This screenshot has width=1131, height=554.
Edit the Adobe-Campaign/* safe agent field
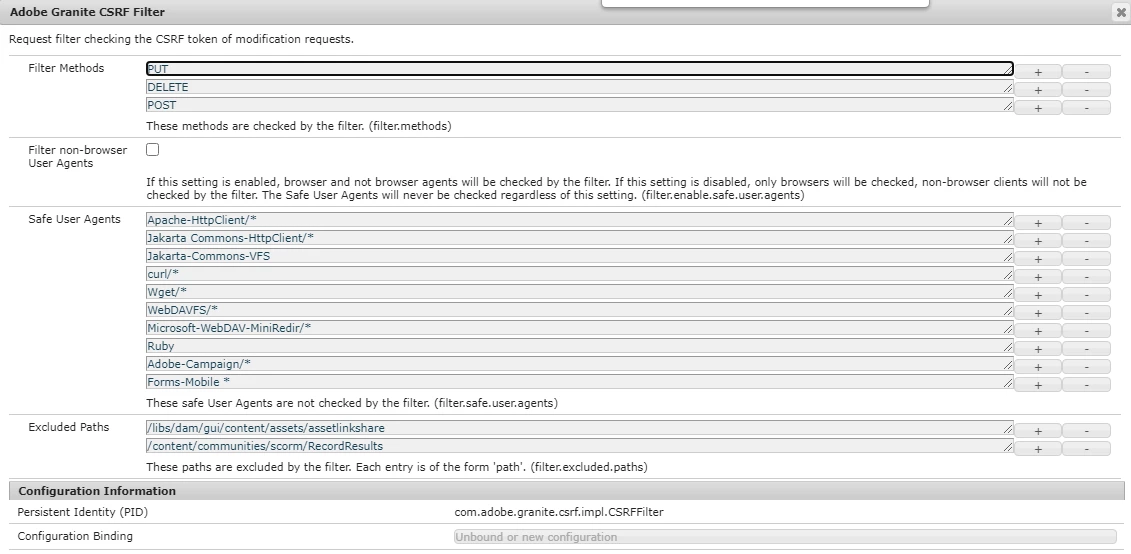pos(579,364)
